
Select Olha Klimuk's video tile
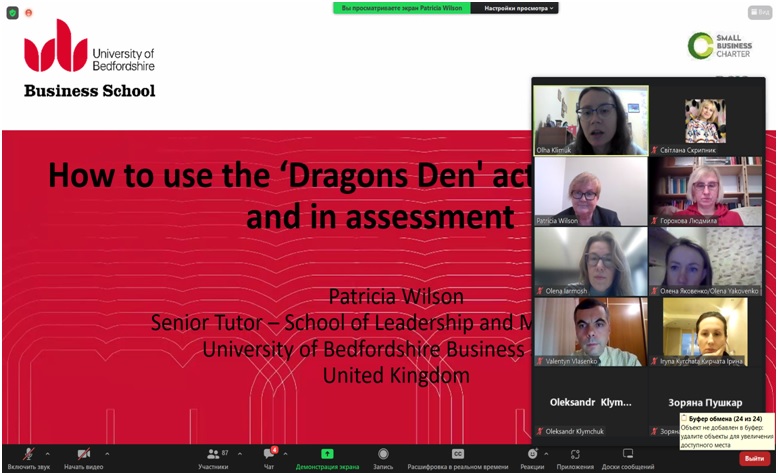tap(591, 120)
